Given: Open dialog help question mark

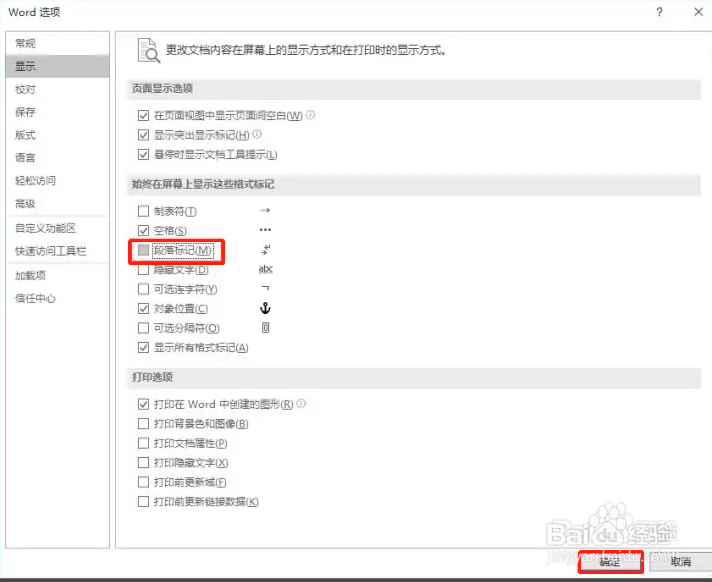Looking at the screenshot, I should [x=659, y=12].
